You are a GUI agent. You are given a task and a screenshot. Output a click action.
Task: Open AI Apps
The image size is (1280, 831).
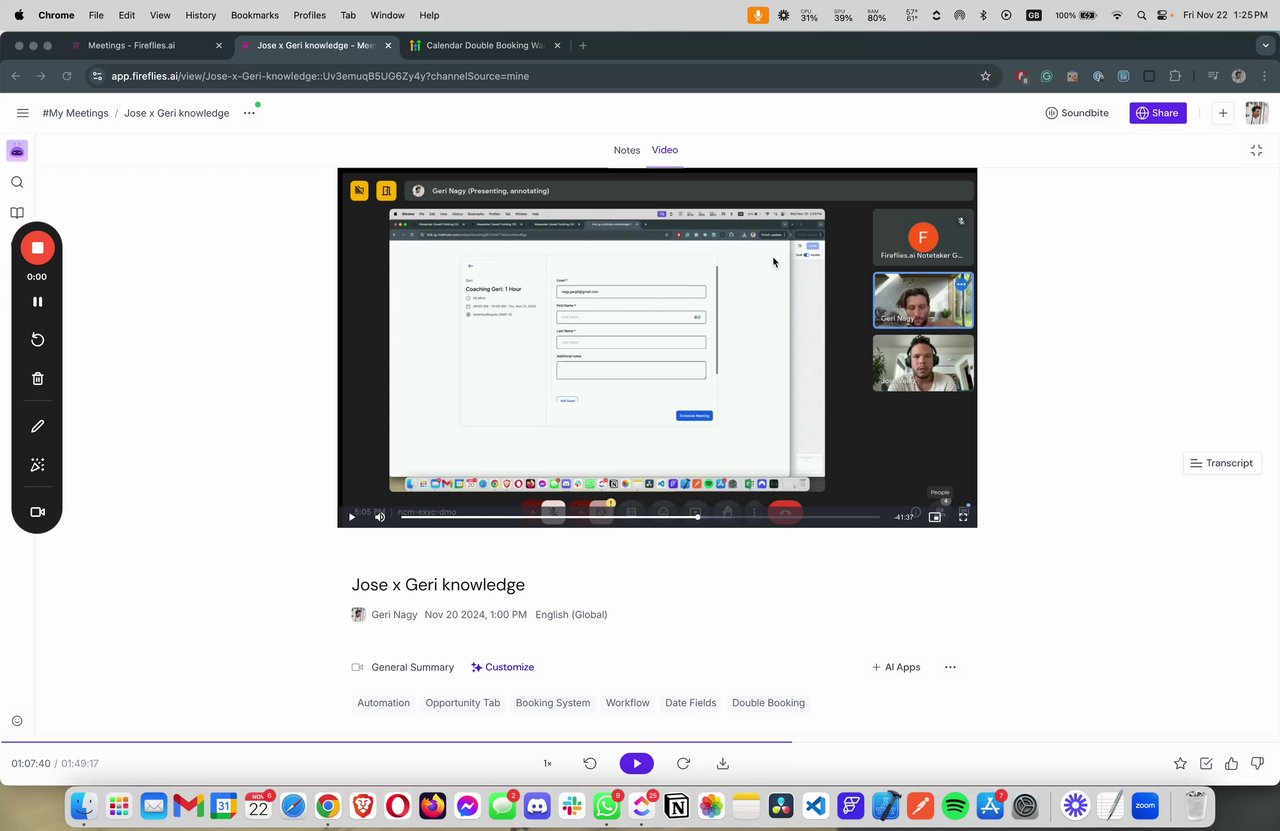pos(896,667)
